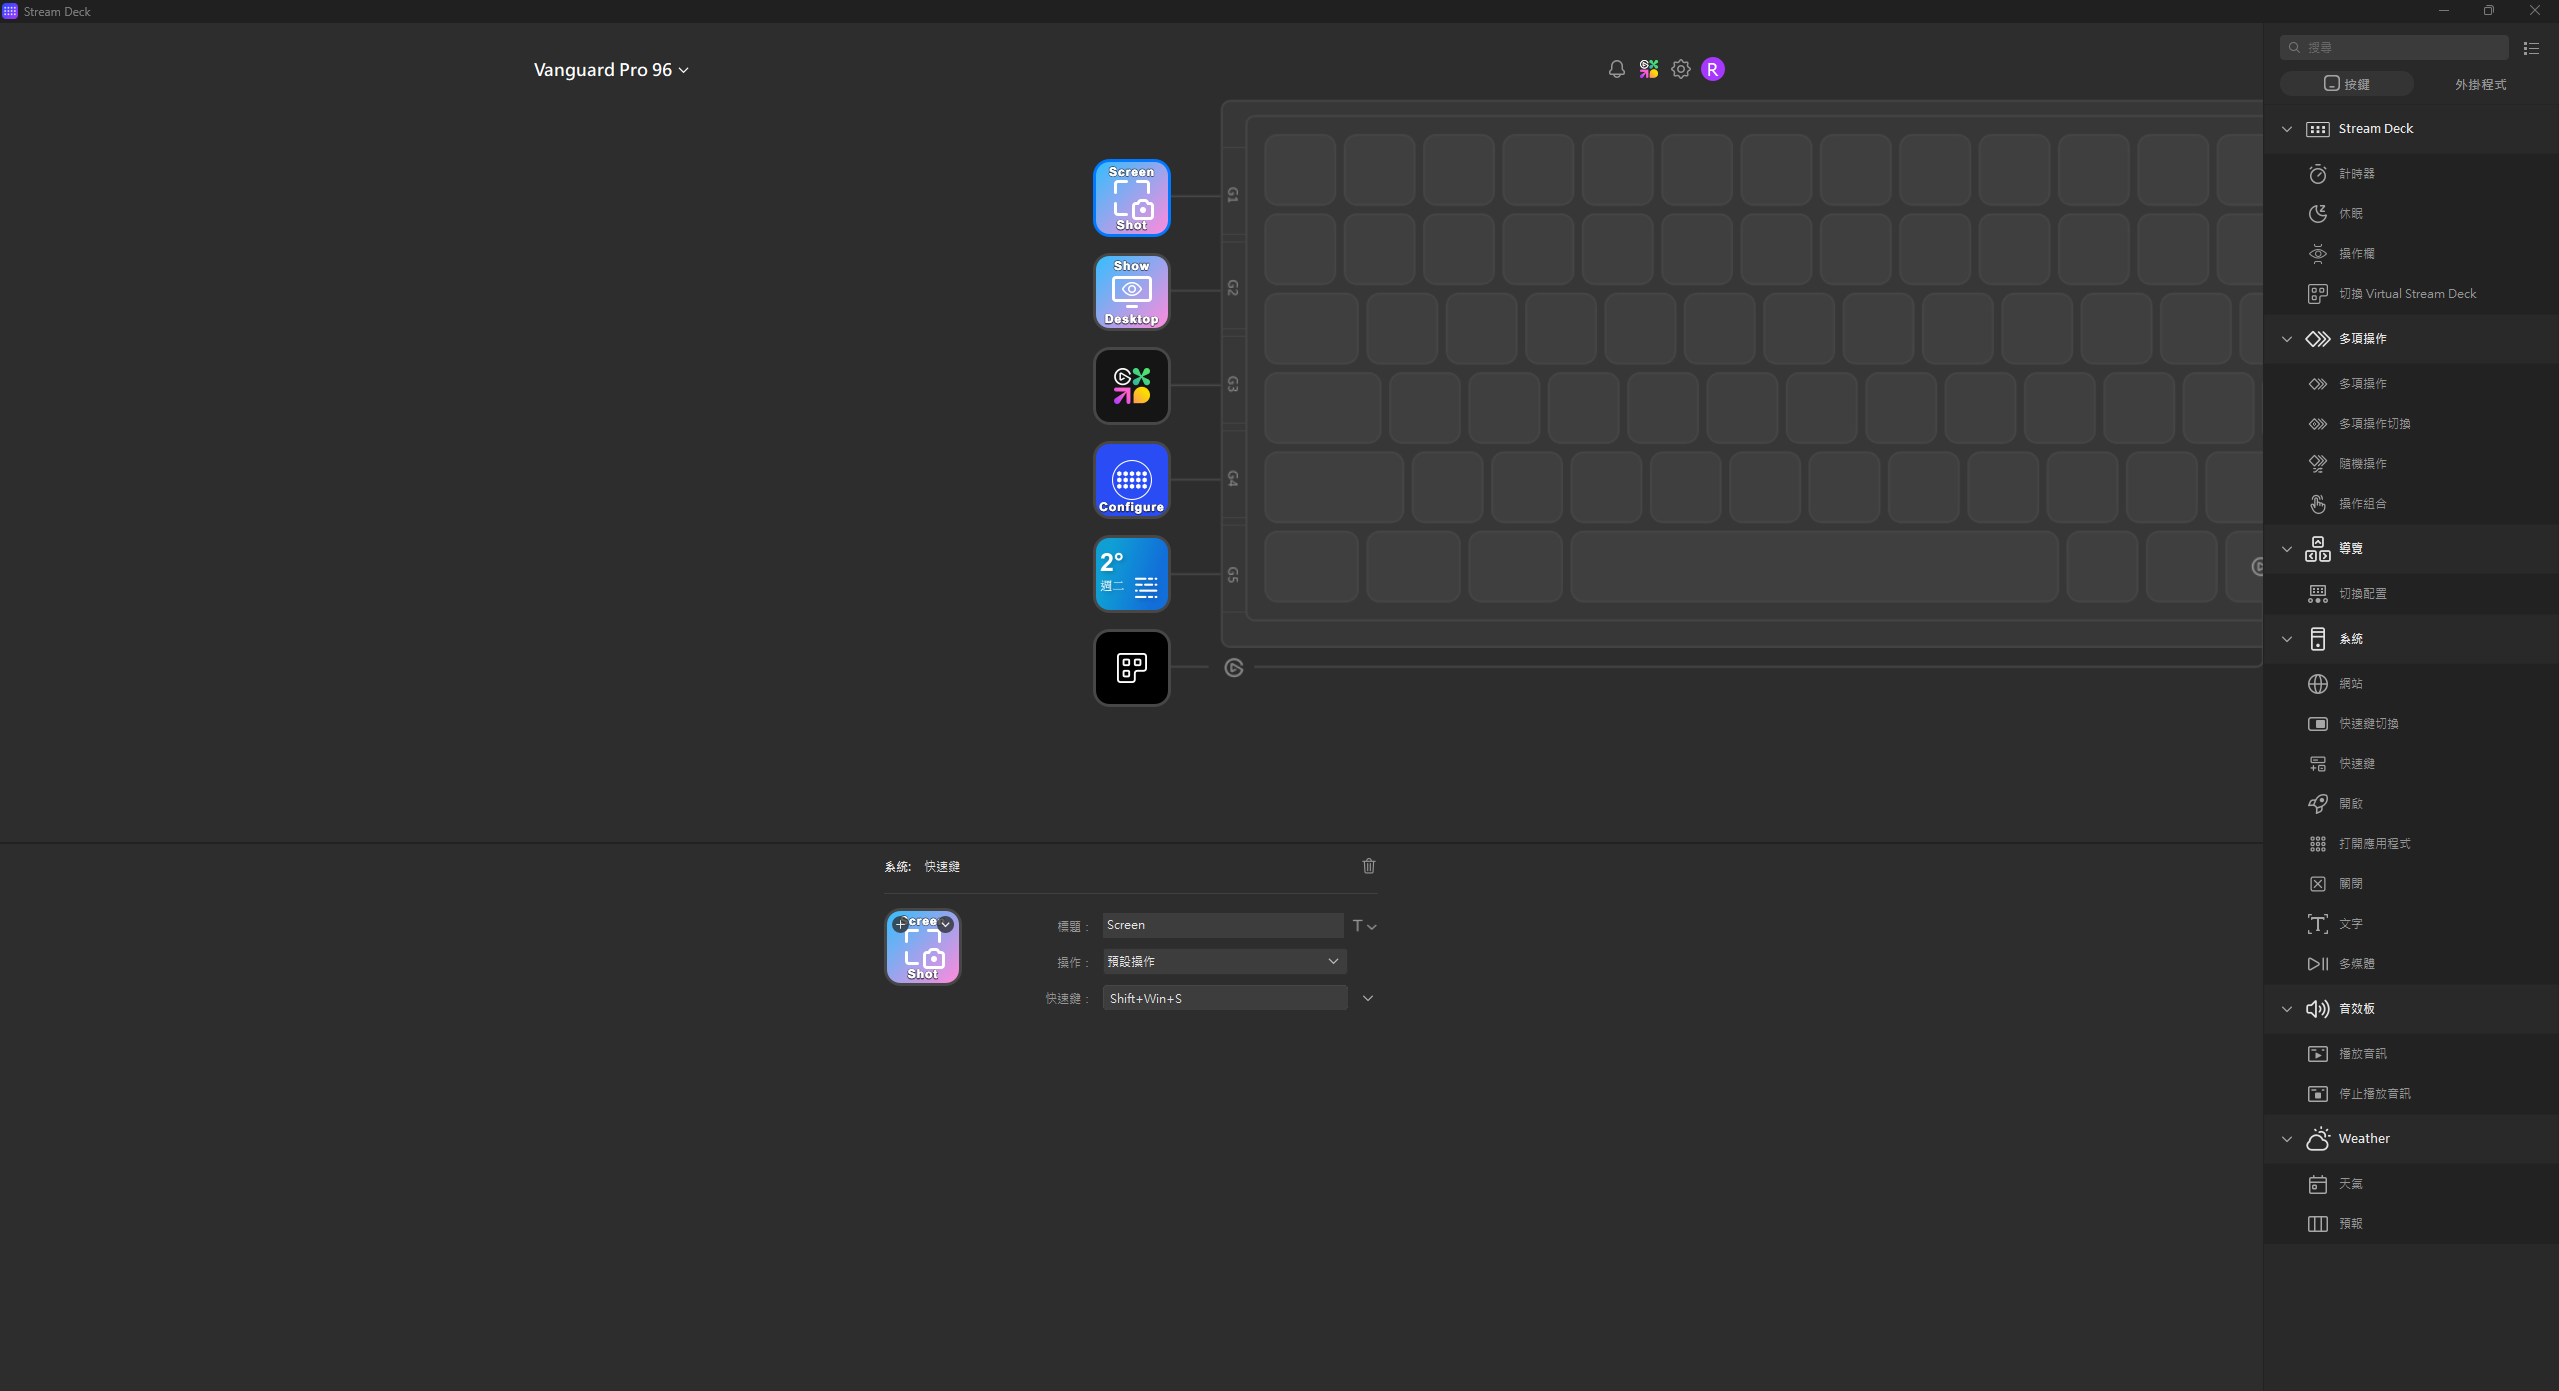Open the Marketplace colorful icon

[x=1648, y=69]
